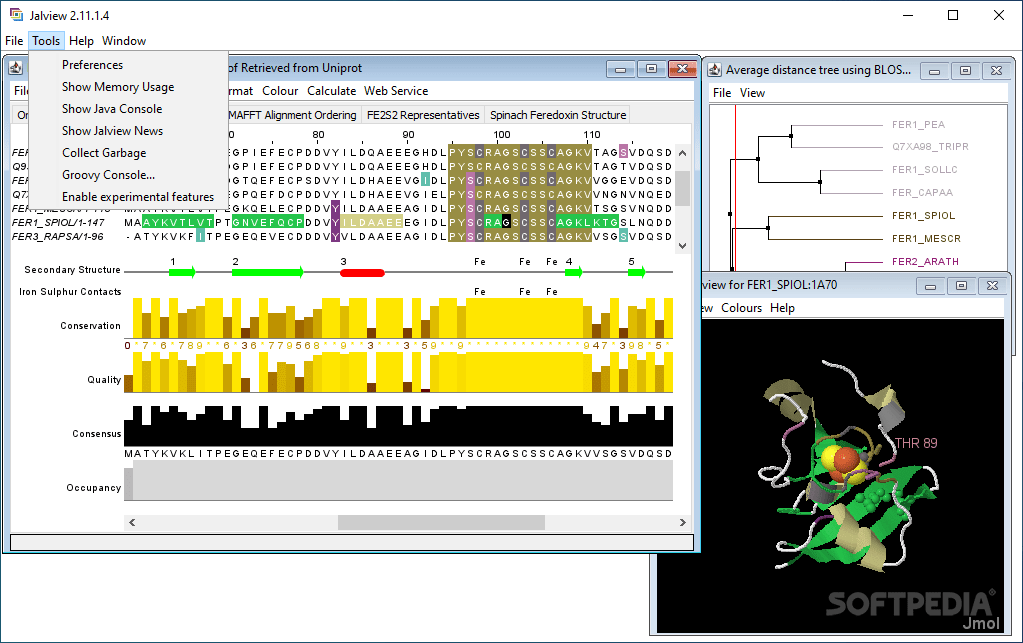1023x643 pixels.
Task: Open the Web Service menu
Action: click(396, 91)
